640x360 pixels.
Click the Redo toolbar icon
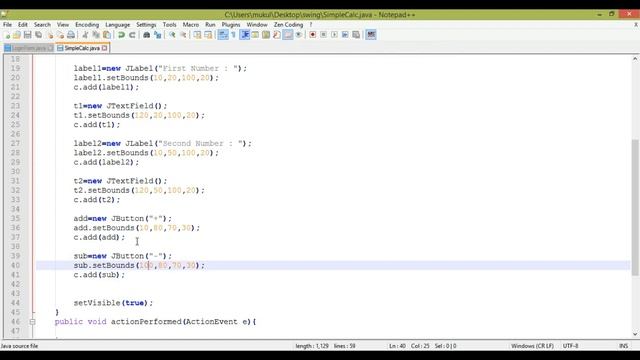click(132, 35)
